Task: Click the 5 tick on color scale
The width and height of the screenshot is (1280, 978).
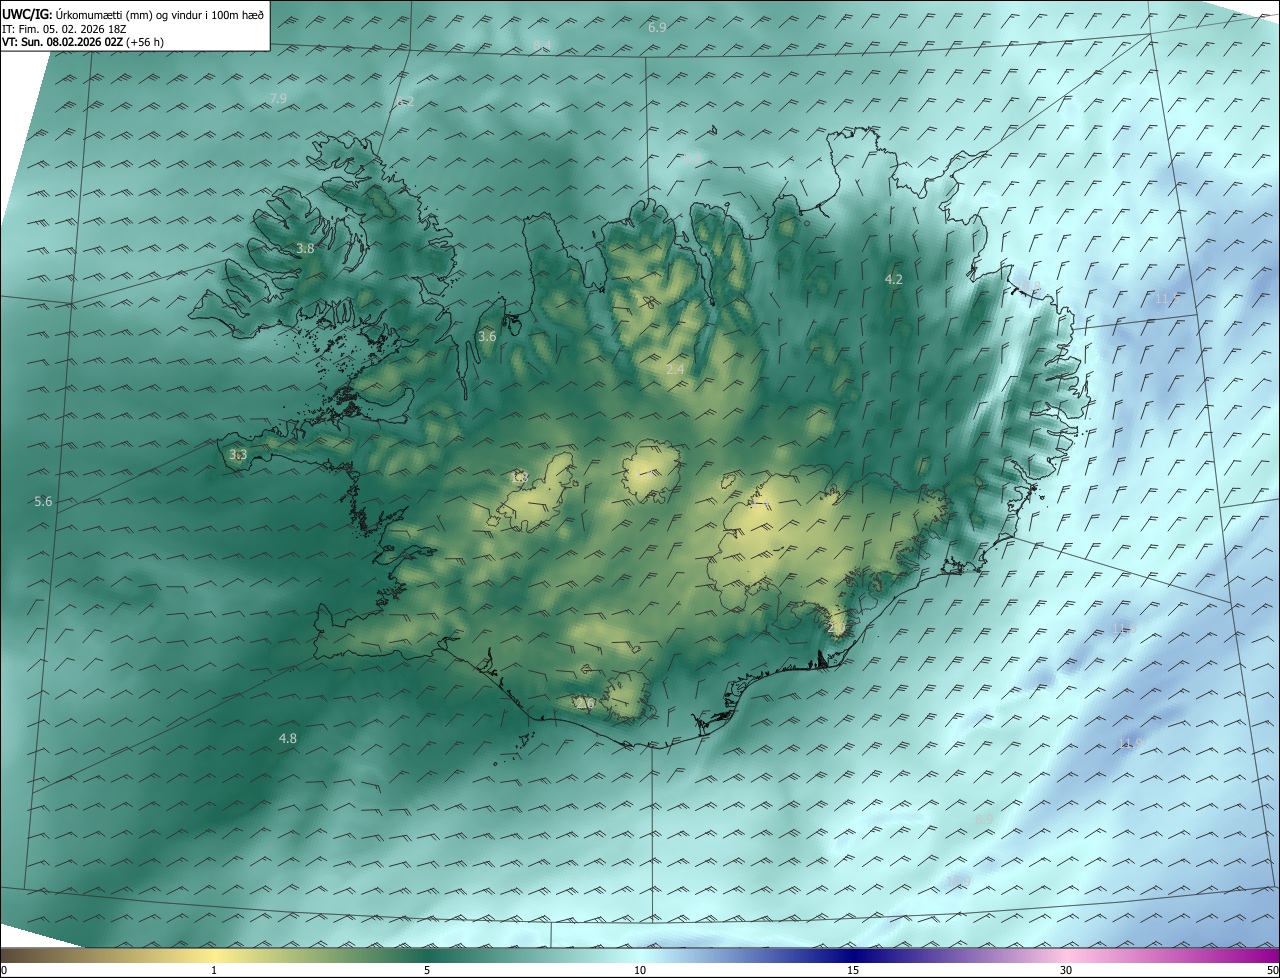Action: (427, 971)
